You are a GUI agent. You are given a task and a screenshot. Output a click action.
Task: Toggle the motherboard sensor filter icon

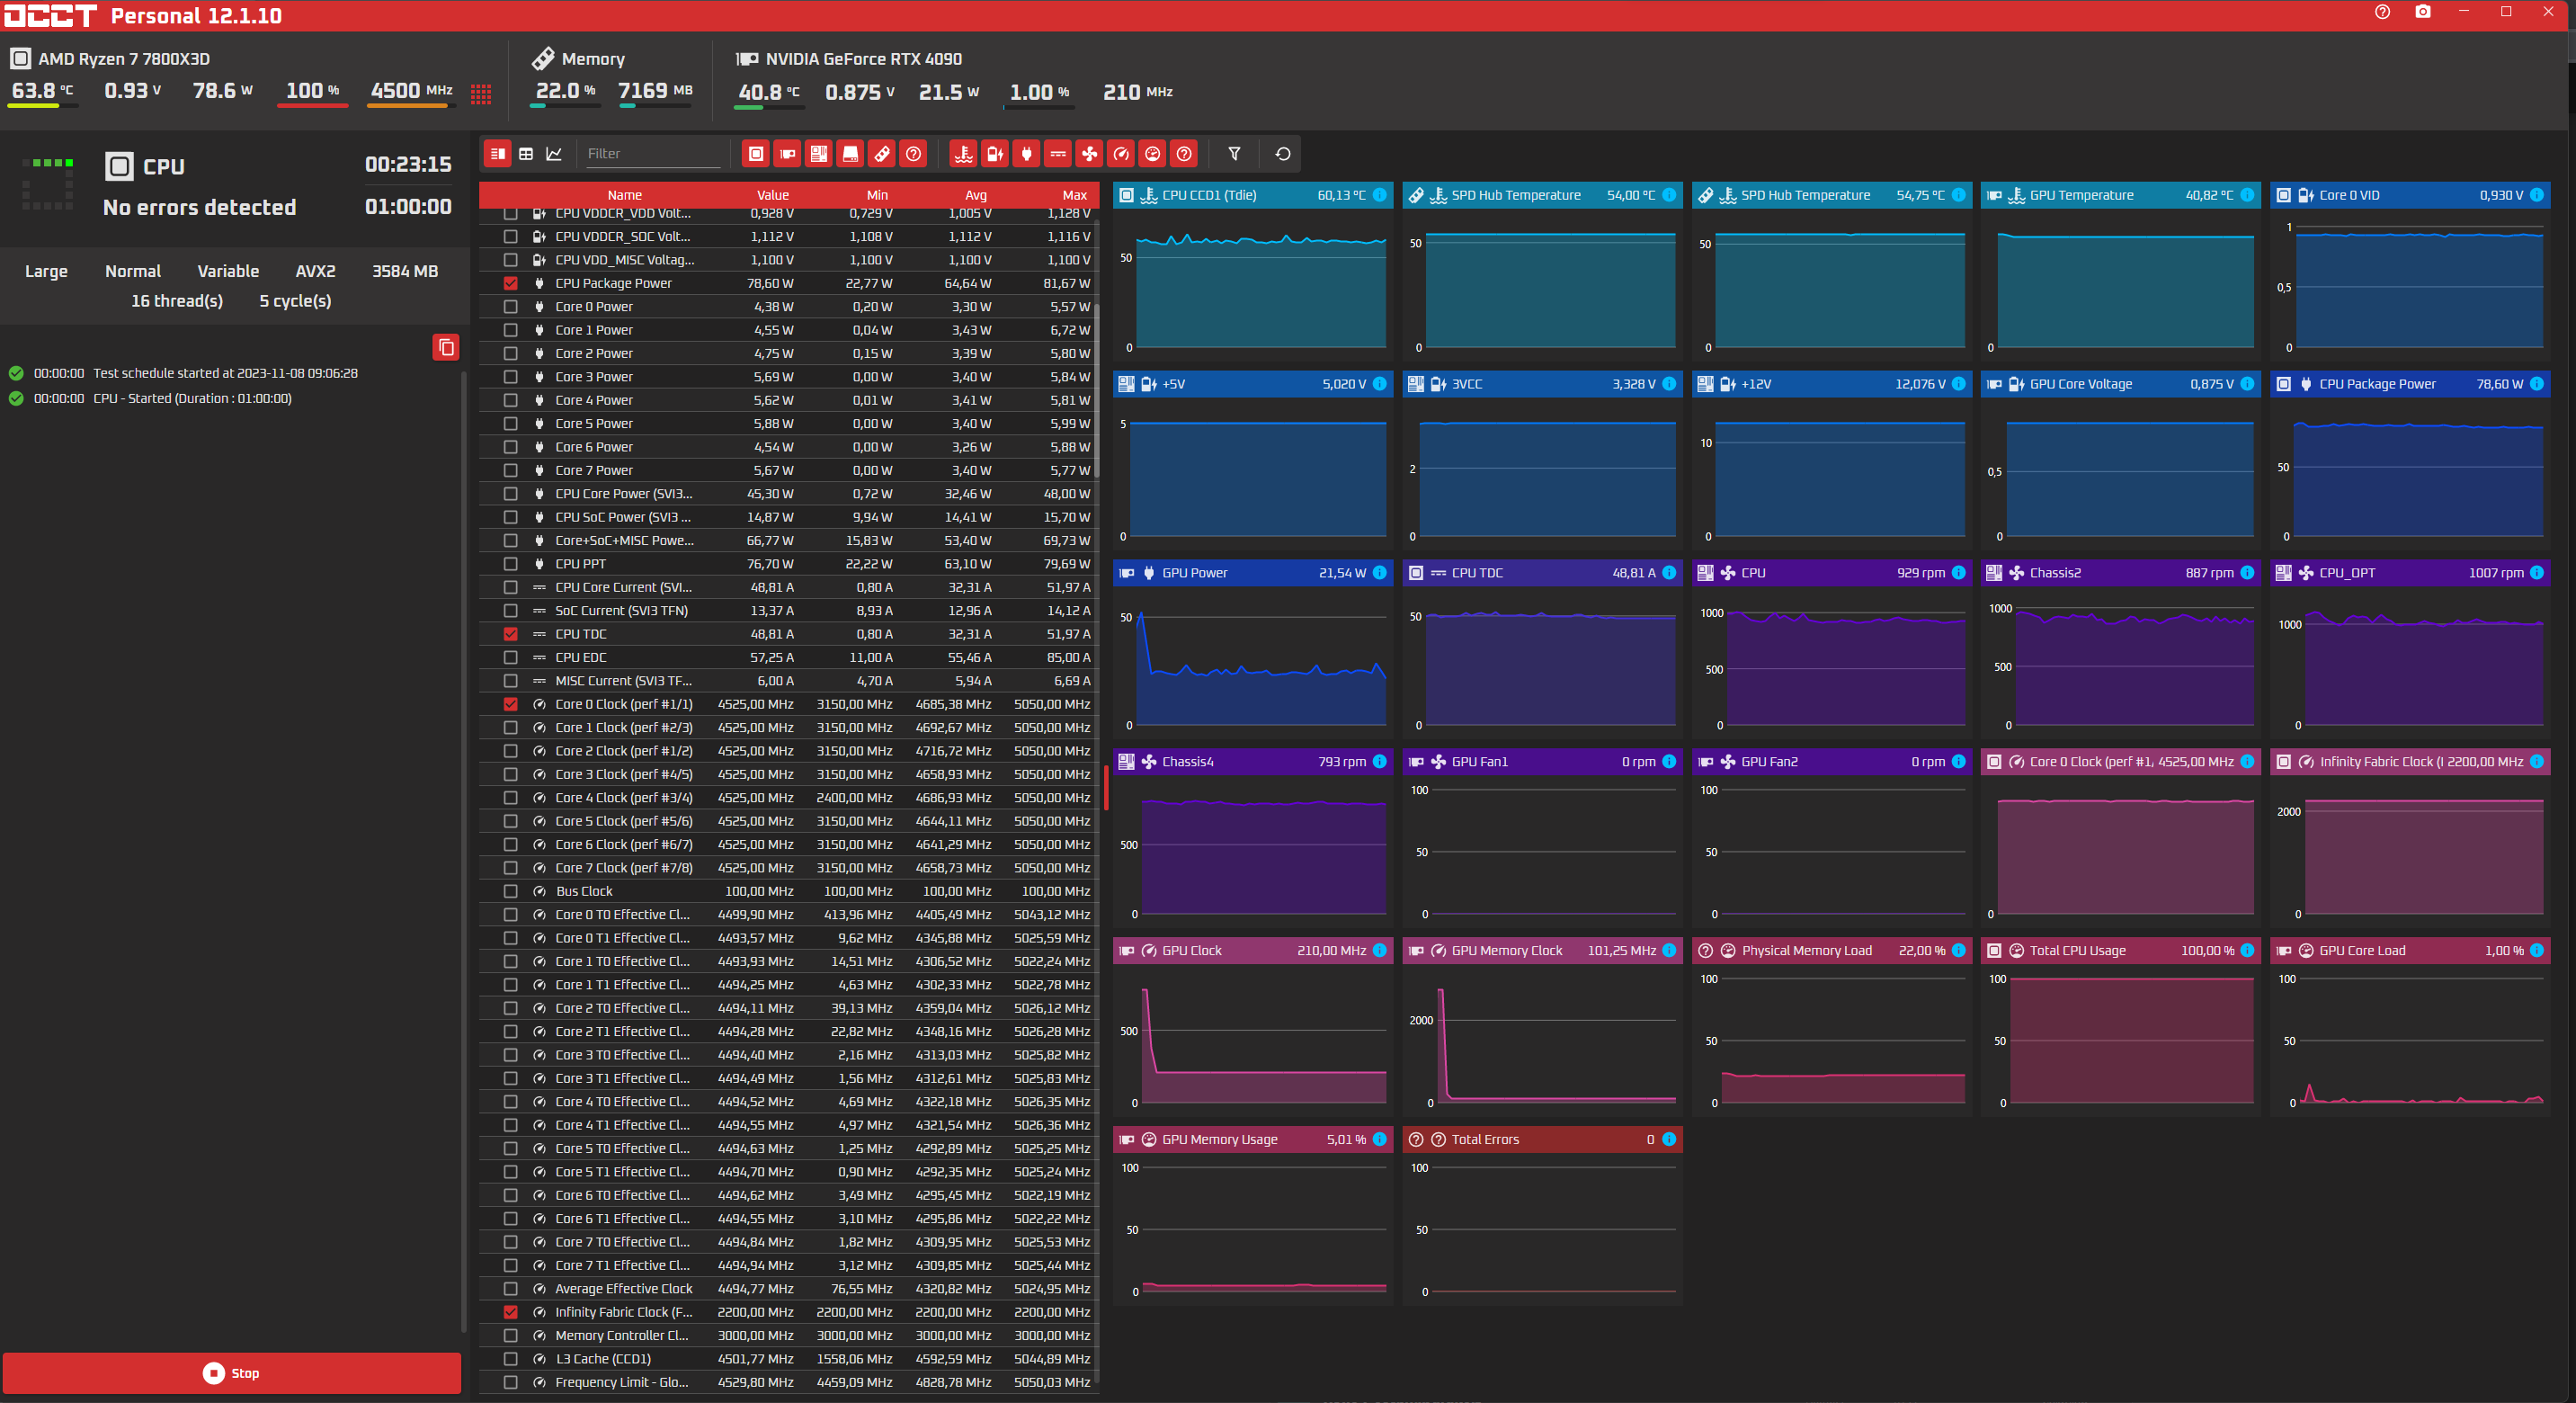819,154
